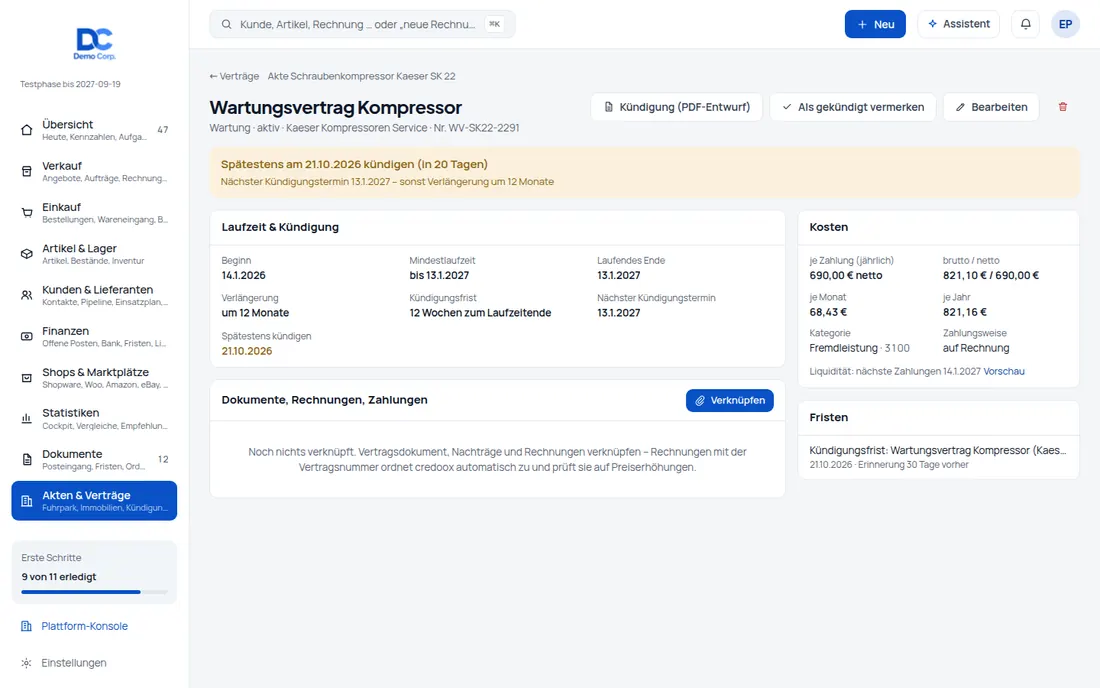Click the Verkauf sidebar icon
The image size is (1100, 688).
pos(27,171)
